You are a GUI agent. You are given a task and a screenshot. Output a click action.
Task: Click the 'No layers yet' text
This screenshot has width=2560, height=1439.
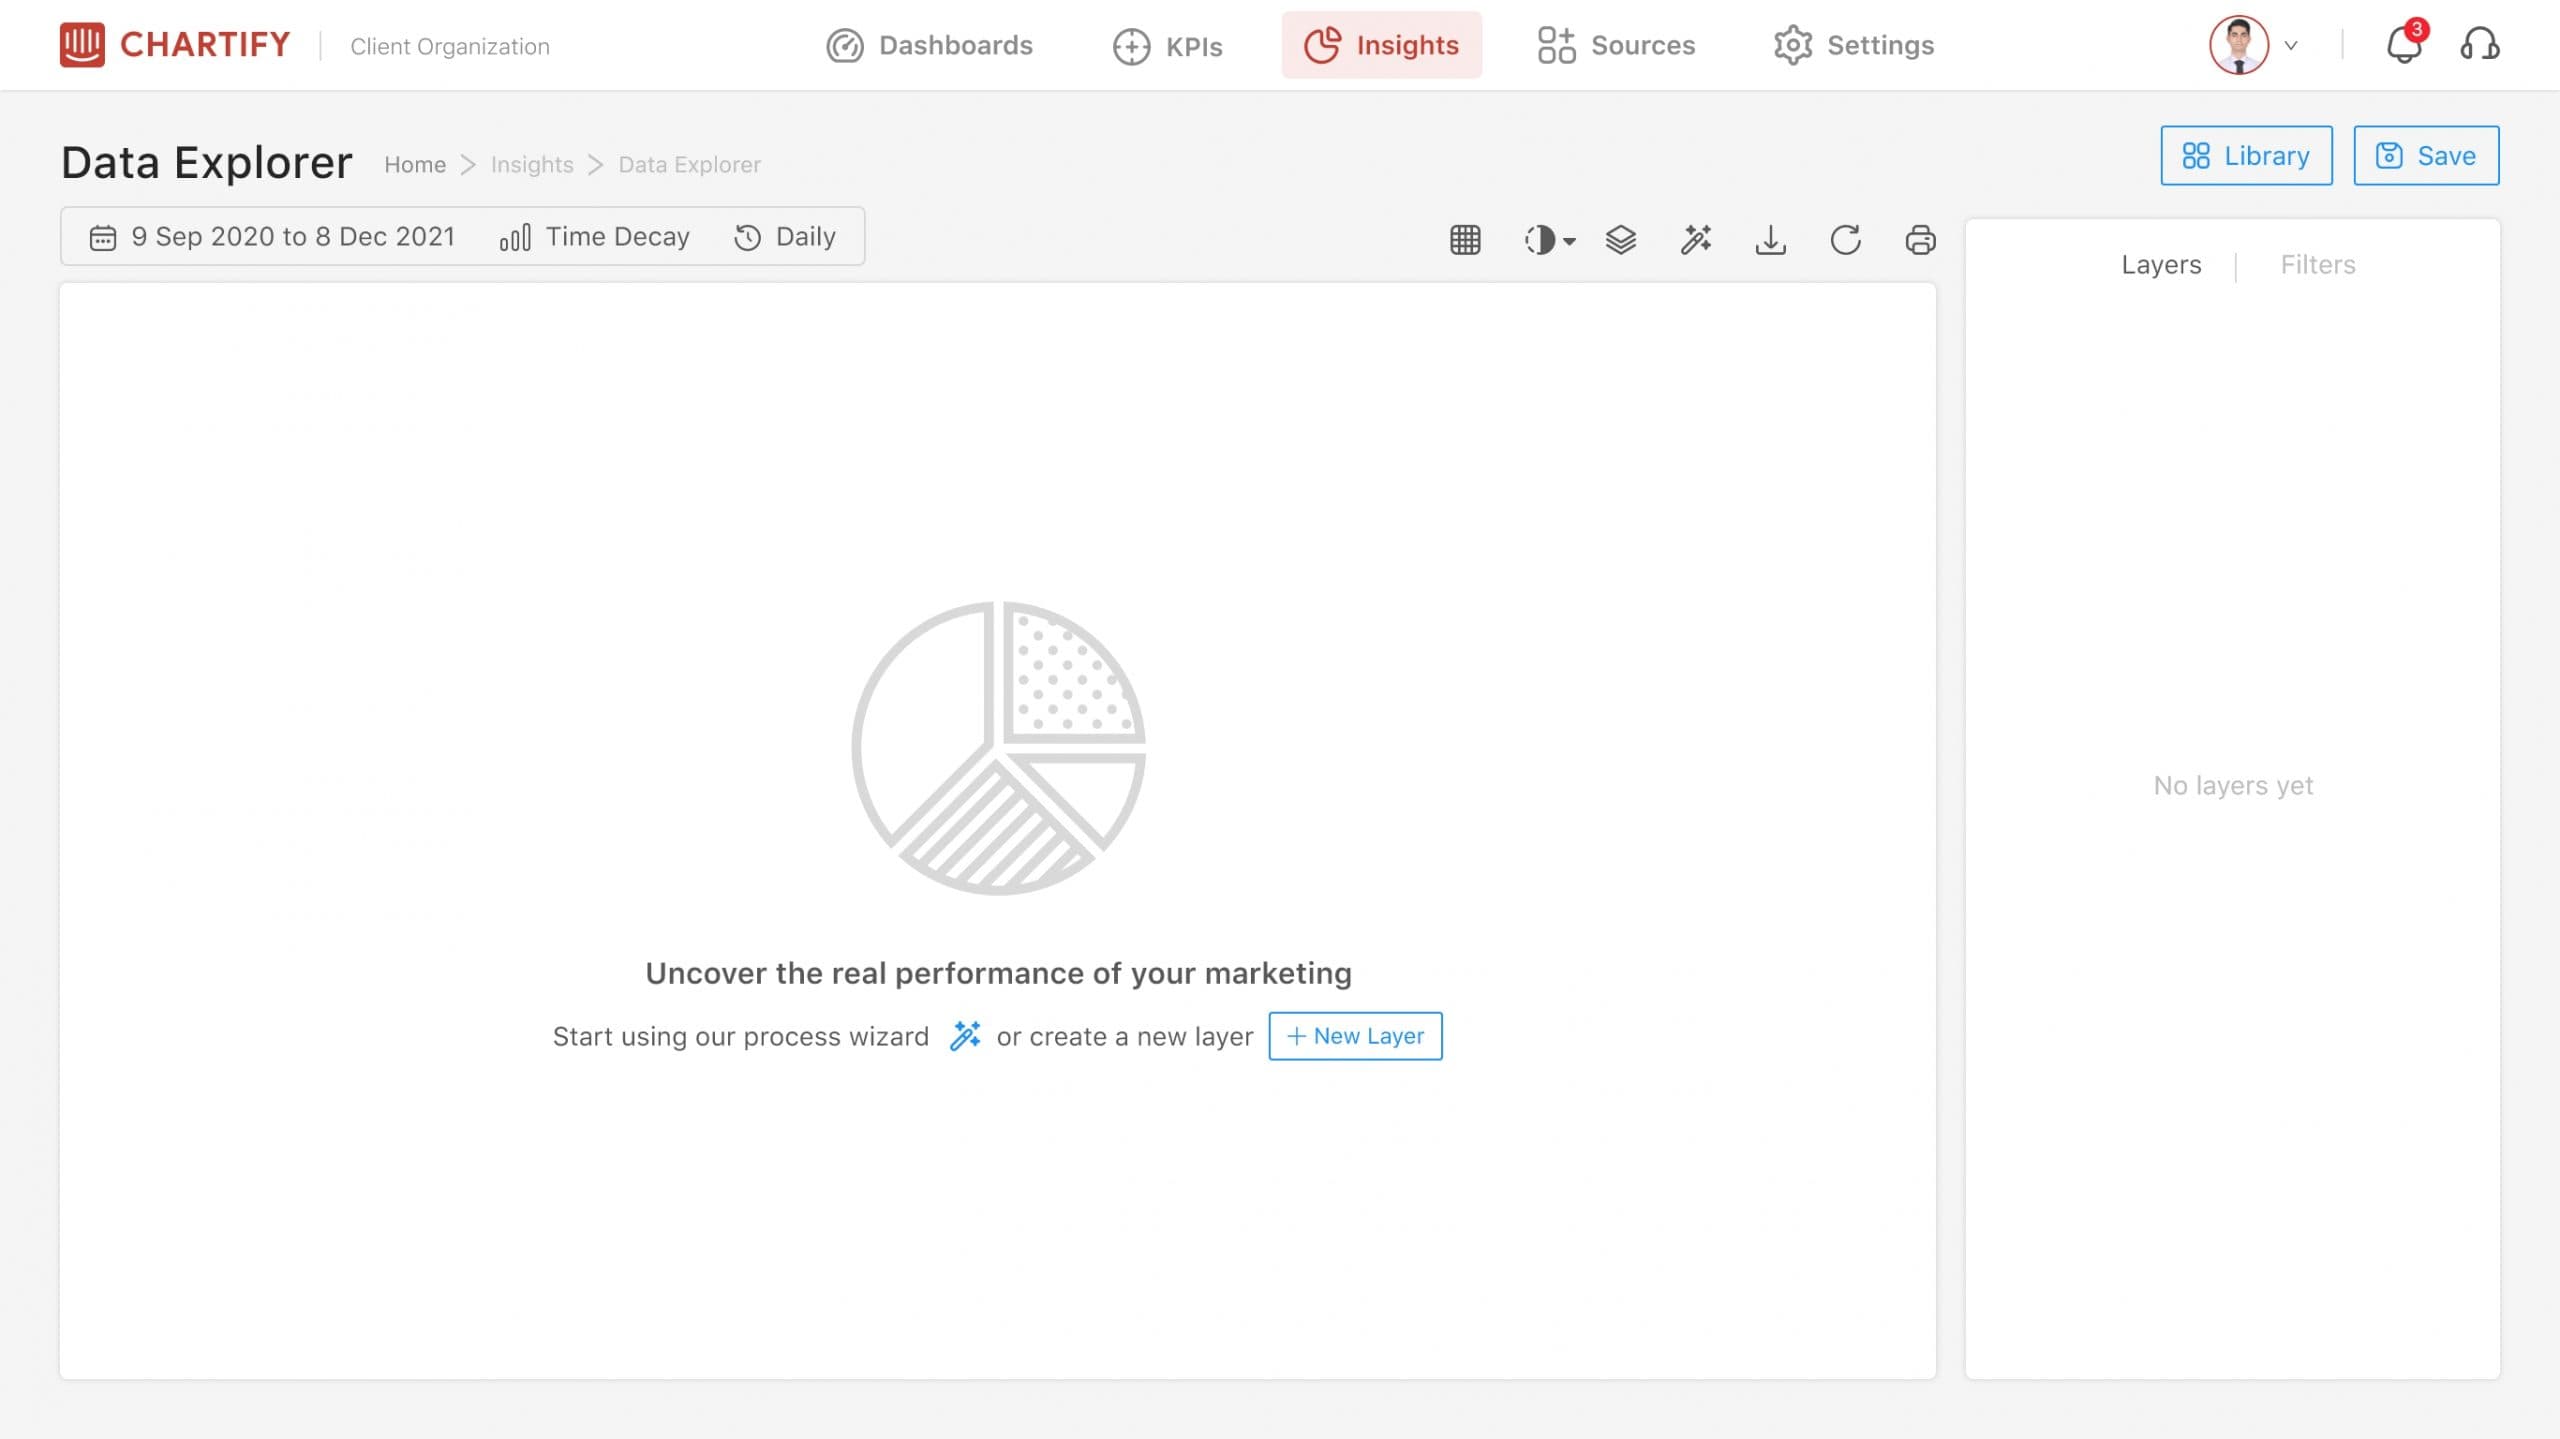pyautogui.click(x=2232, y=785)
